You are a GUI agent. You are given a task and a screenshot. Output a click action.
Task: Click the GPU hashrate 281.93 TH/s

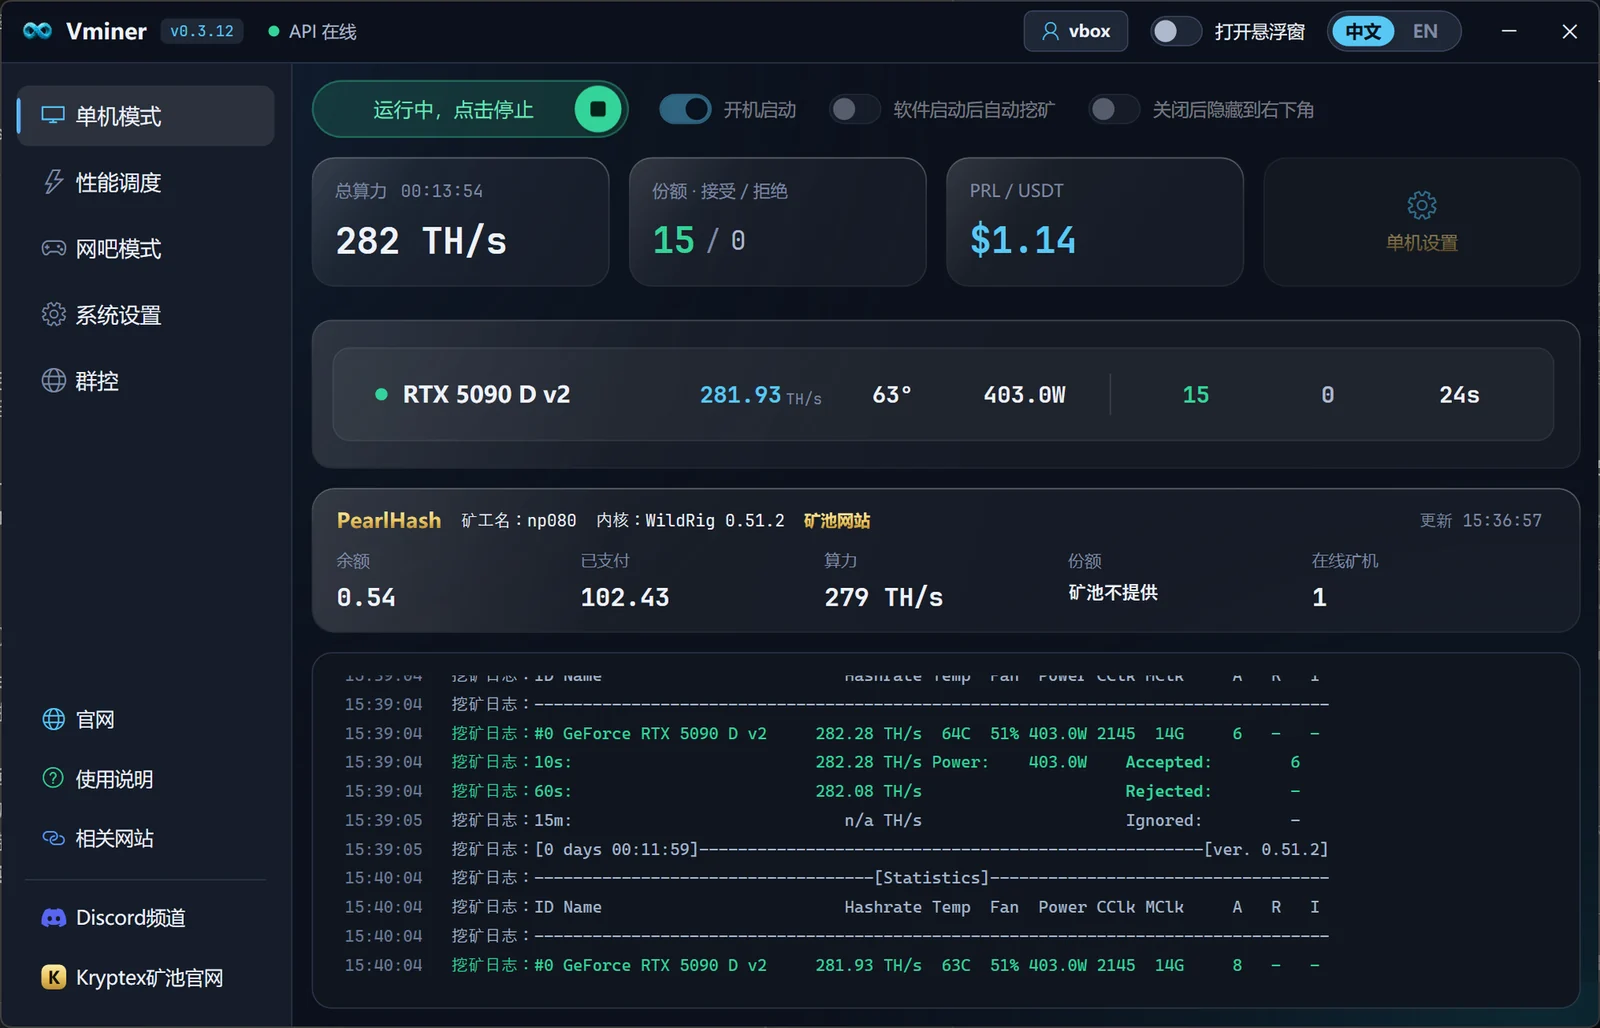click(x=760, y=395)
